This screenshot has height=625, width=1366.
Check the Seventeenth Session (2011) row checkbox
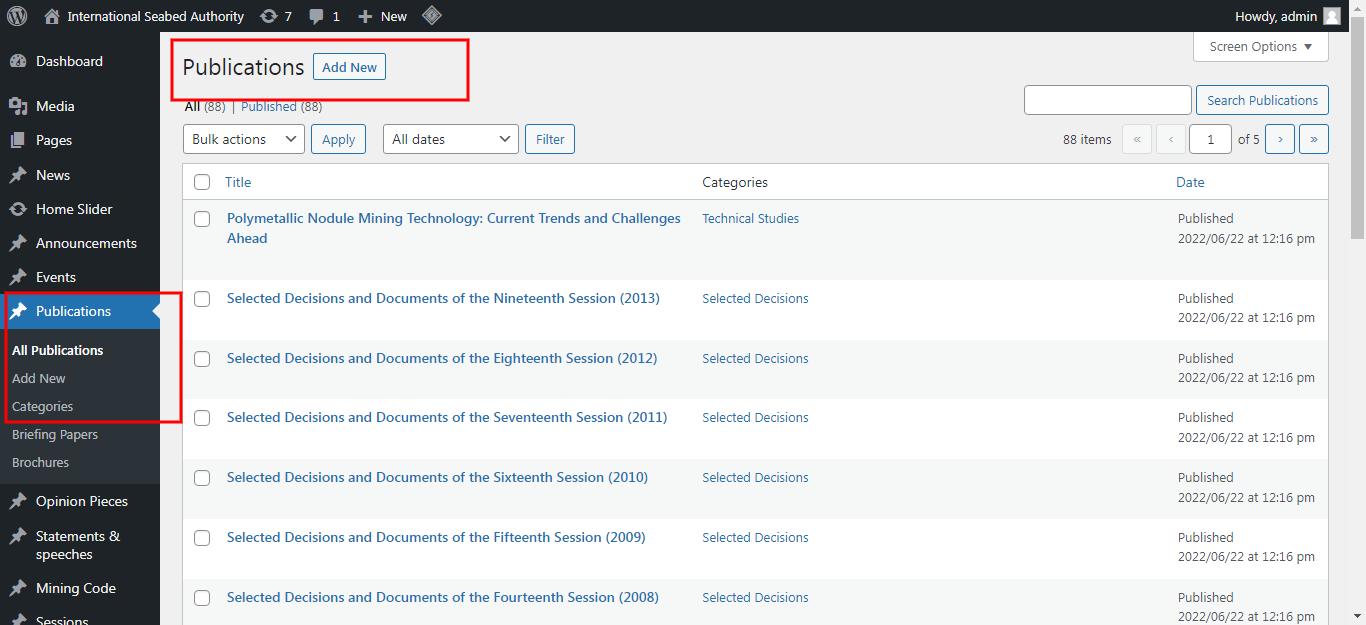tap(202, 418)
